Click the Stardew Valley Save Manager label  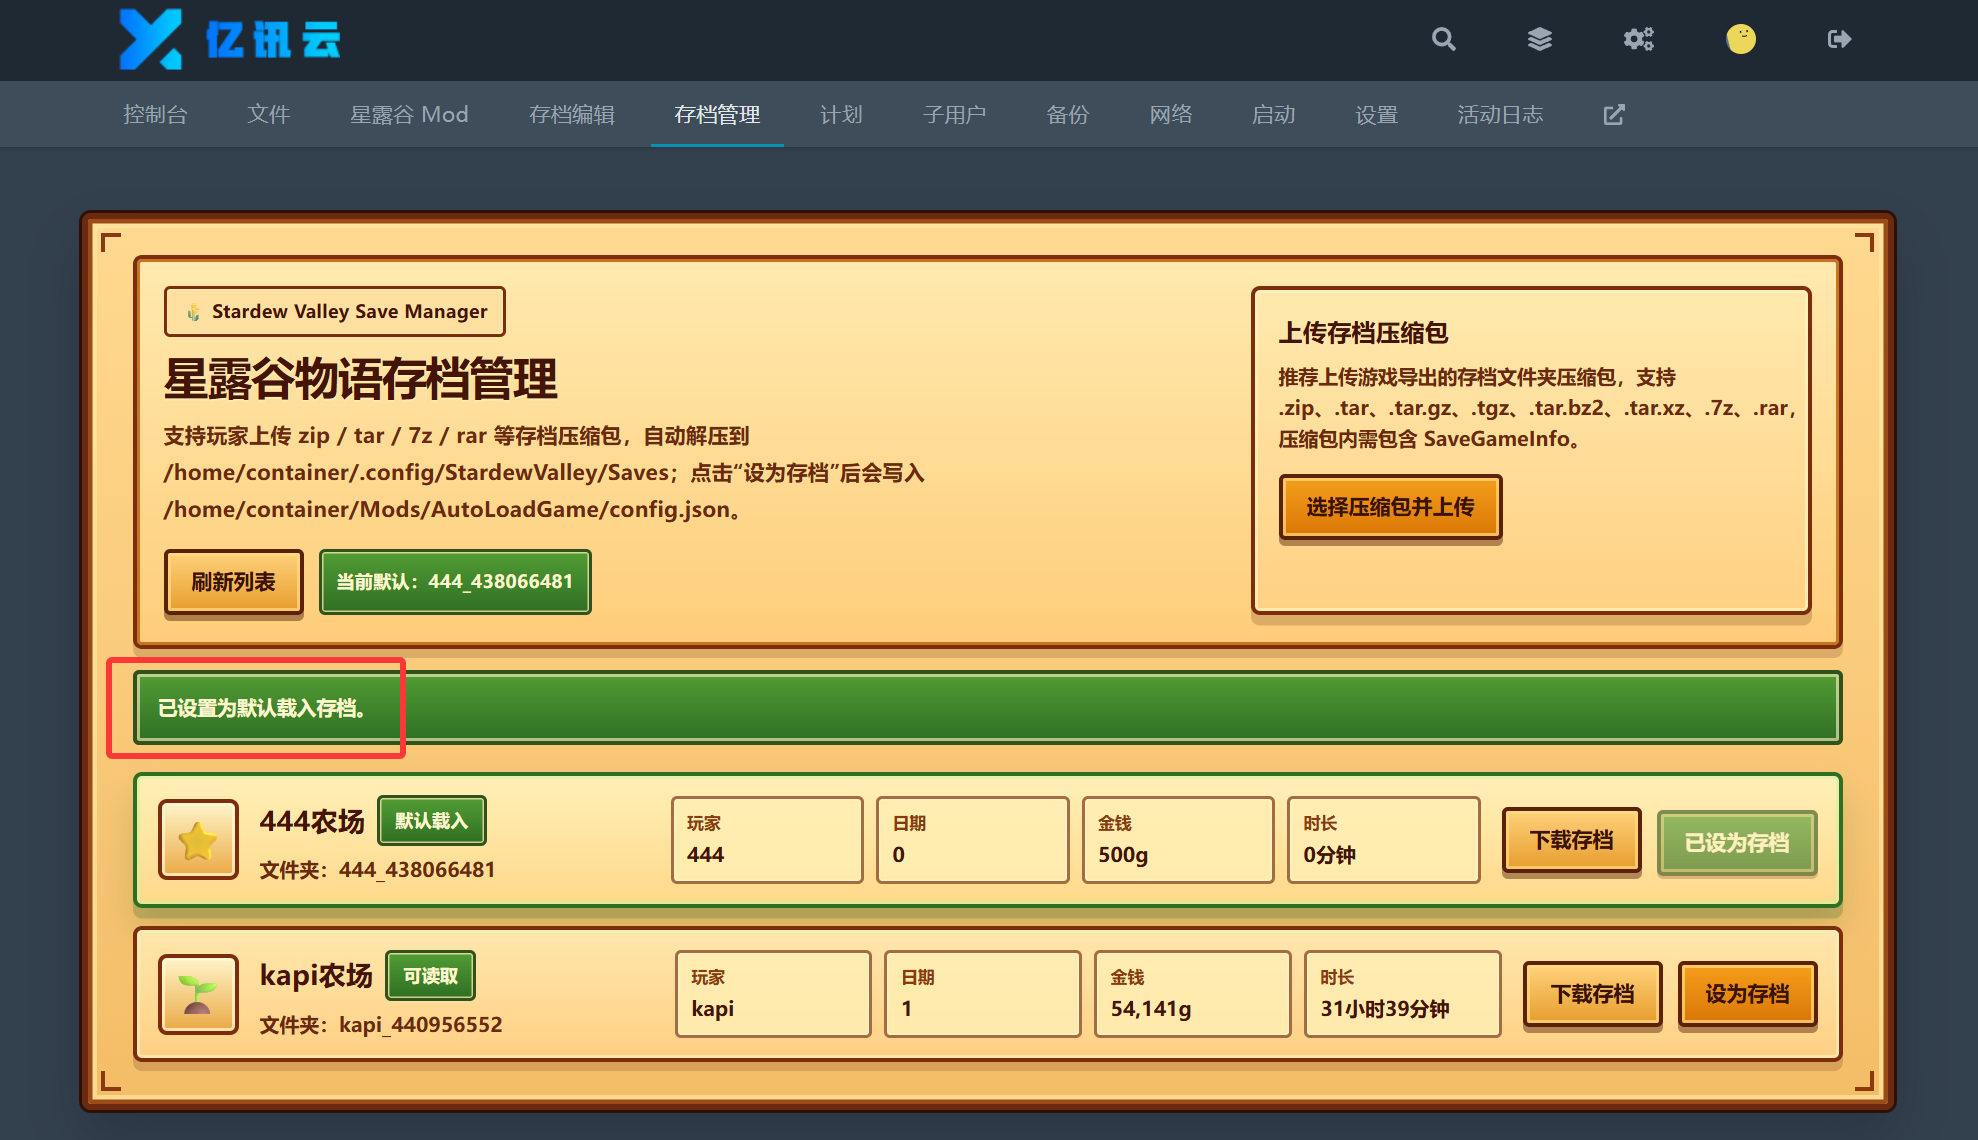[x=335, y=312]
